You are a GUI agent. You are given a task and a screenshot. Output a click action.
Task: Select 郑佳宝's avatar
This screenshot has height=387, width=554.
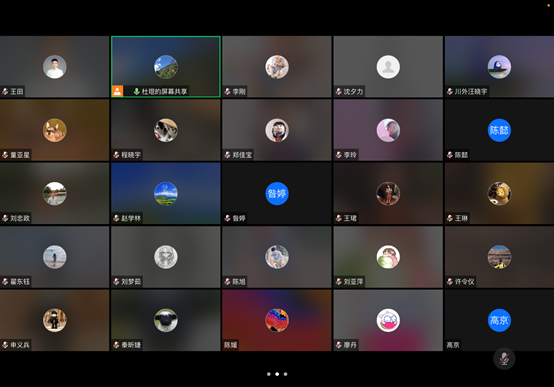(277, 130)
